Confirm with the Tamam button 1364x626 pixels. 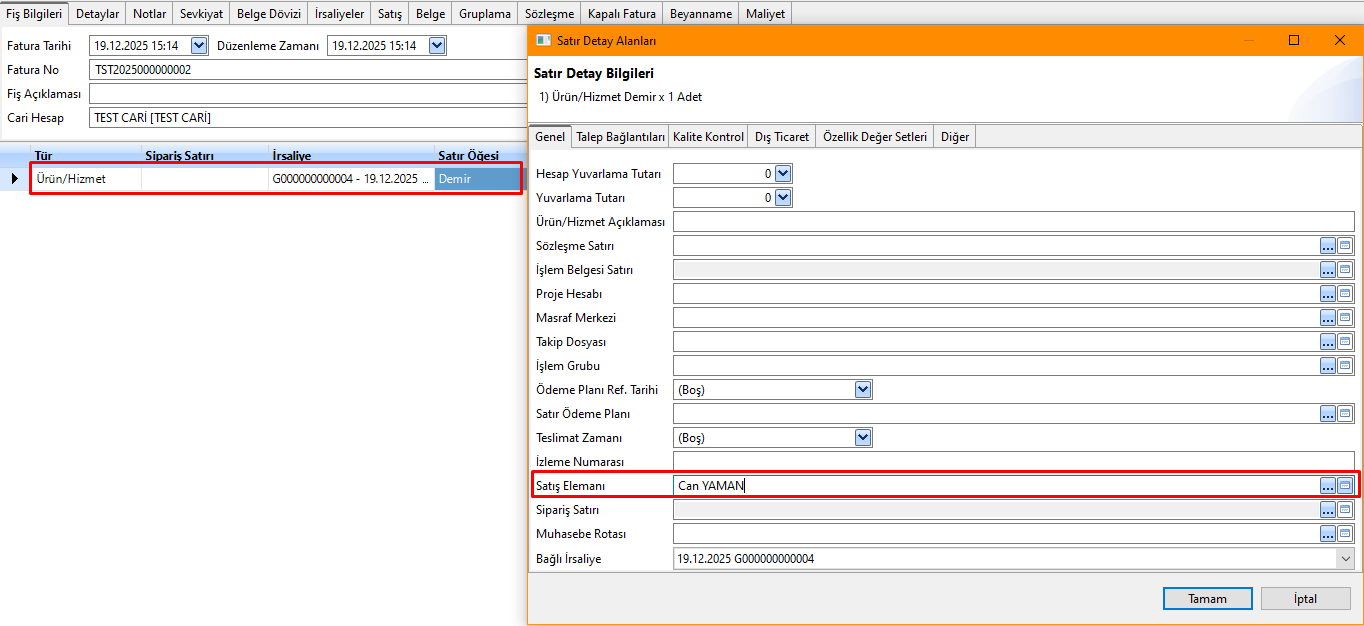[x=1207, y=599]
